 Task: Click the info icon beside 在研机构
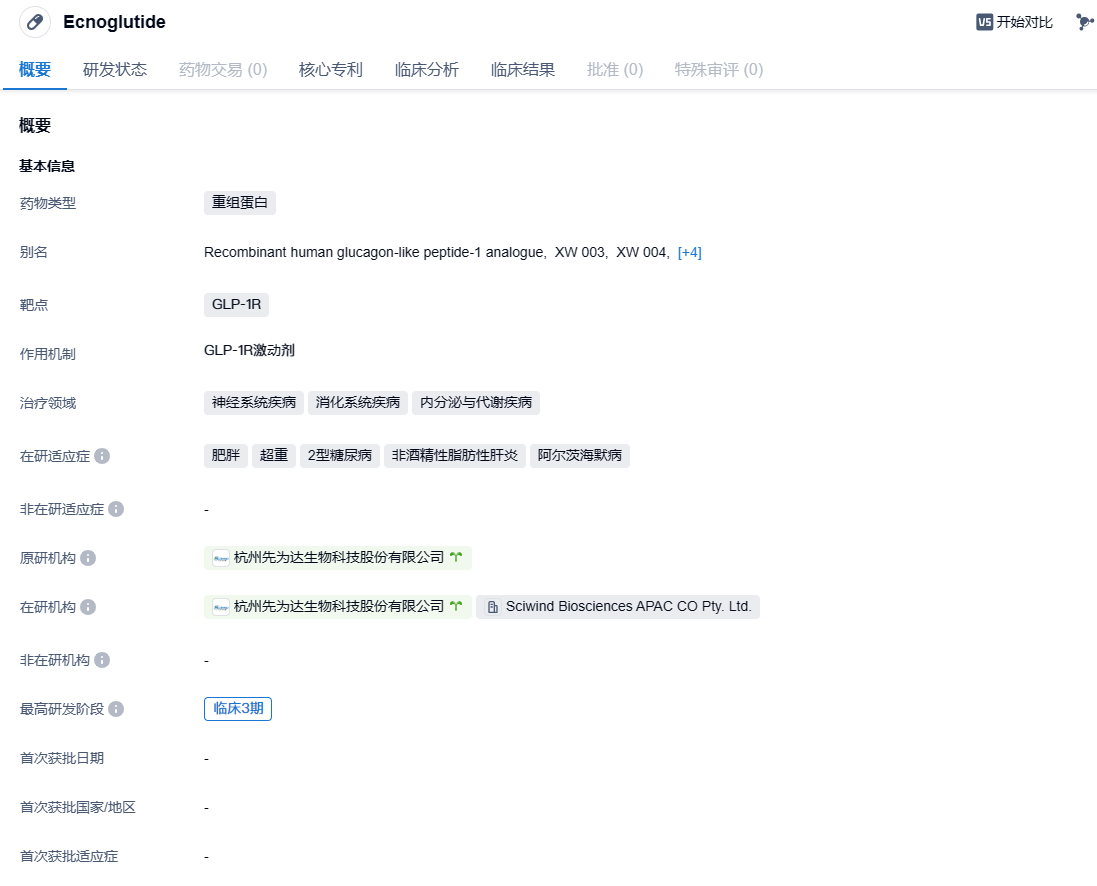coord(88,607)
